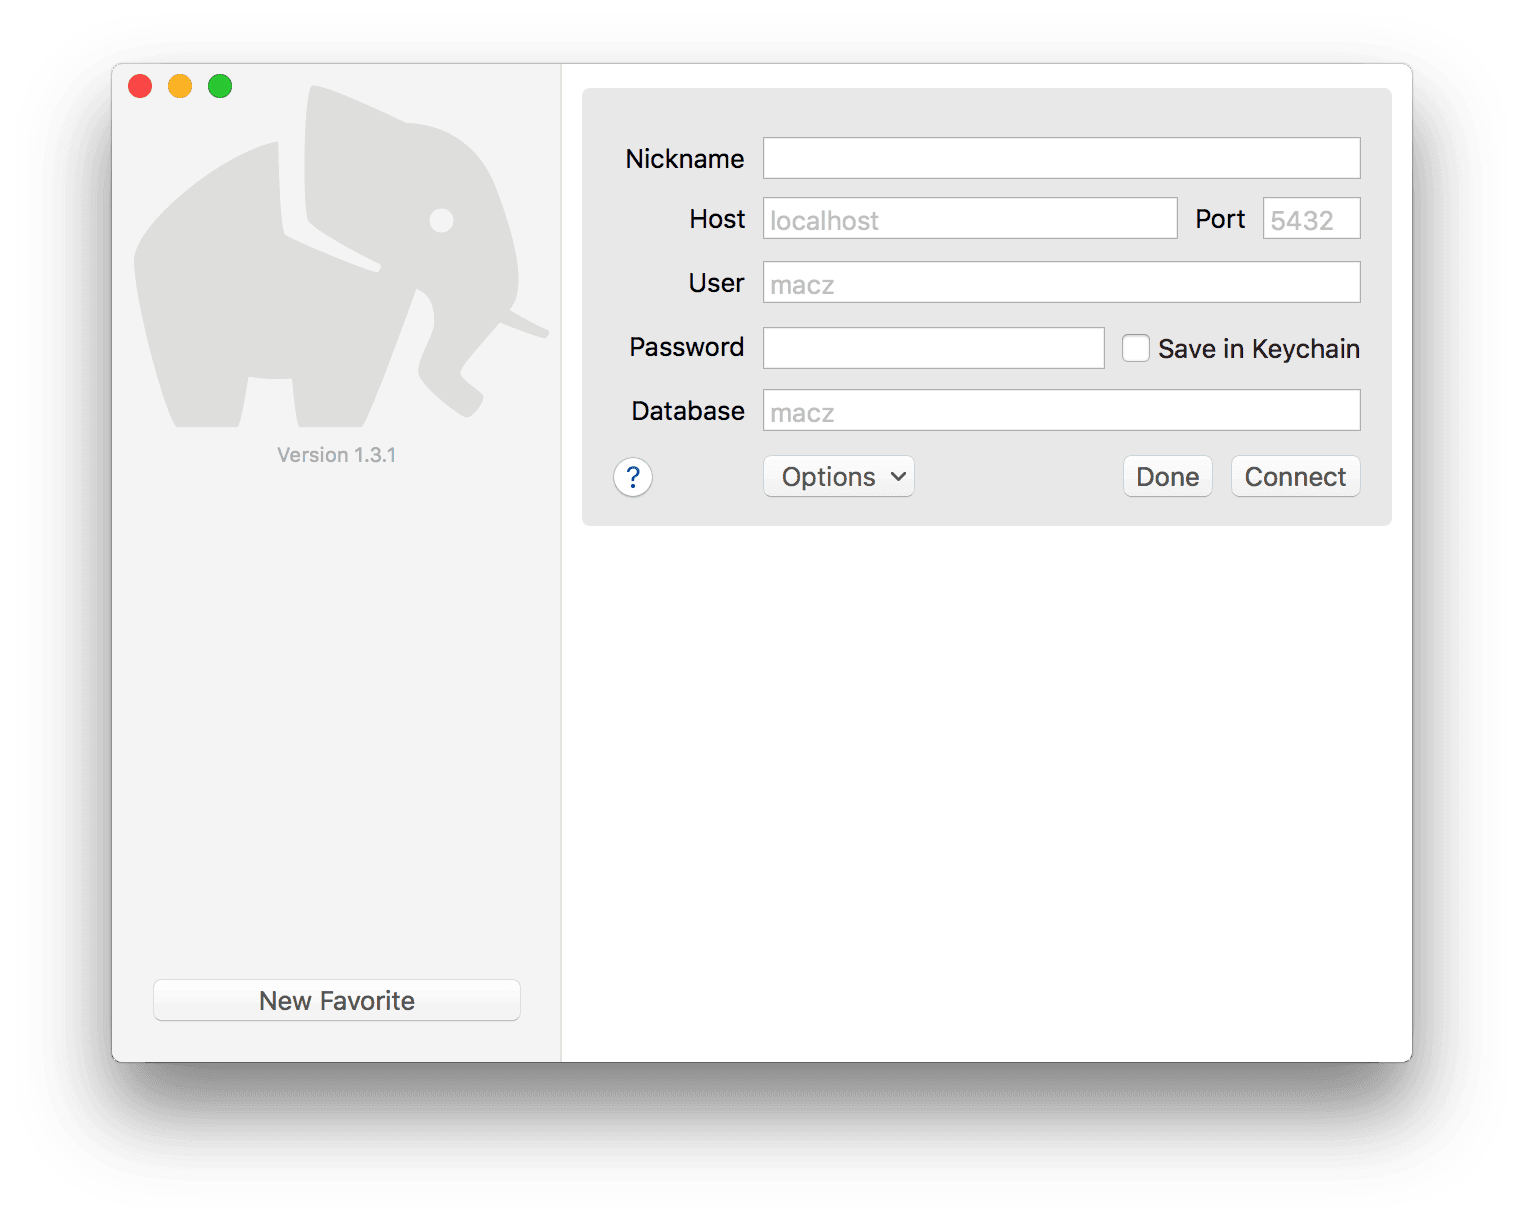Click the Connect button
The height and width of the screenshot is (1222, 1524).
pyautogui.click(x=1295, y=477)
